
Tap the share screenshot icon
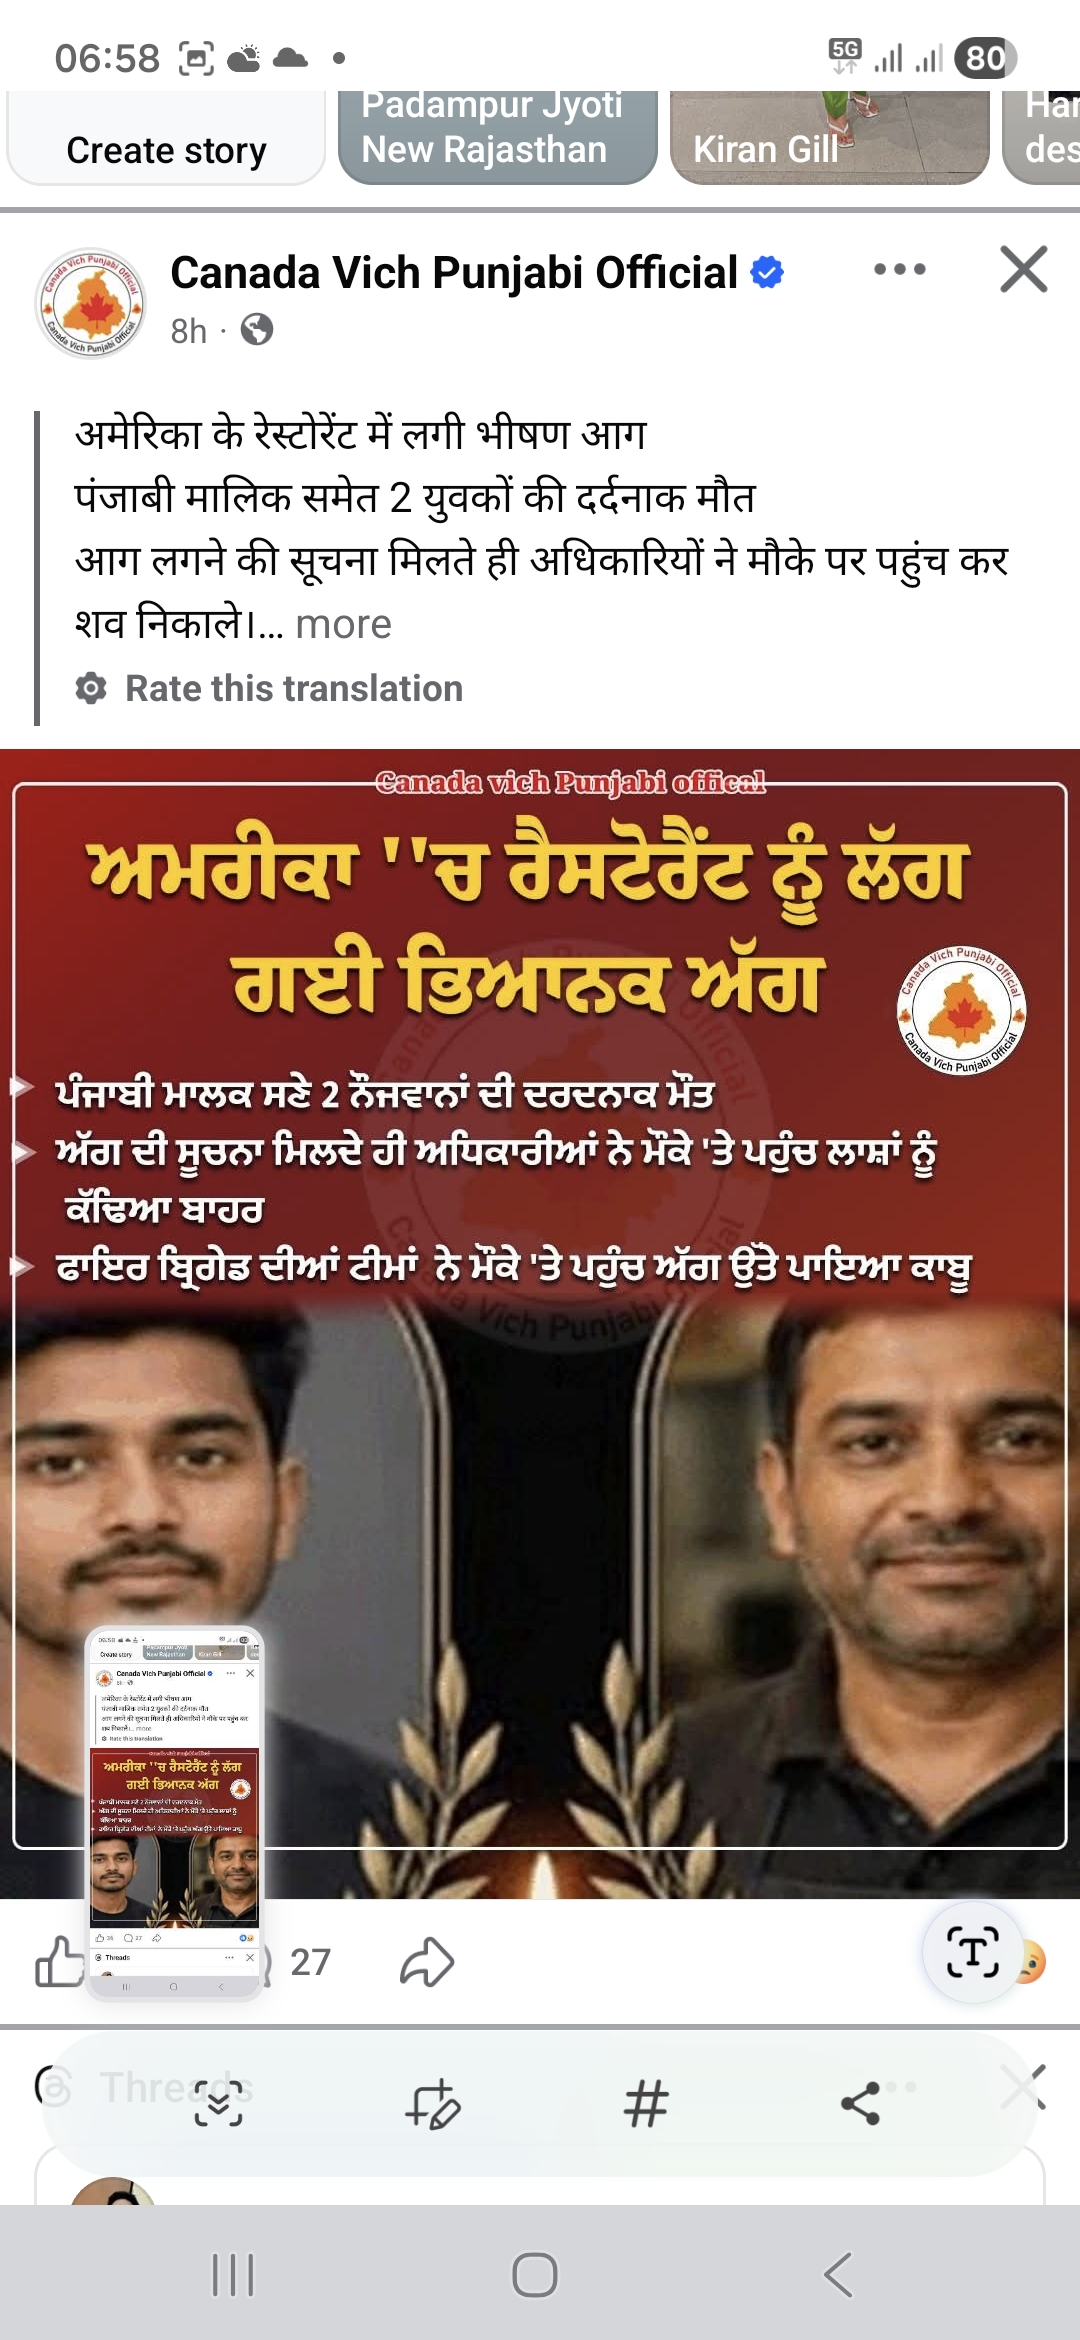860,2103
